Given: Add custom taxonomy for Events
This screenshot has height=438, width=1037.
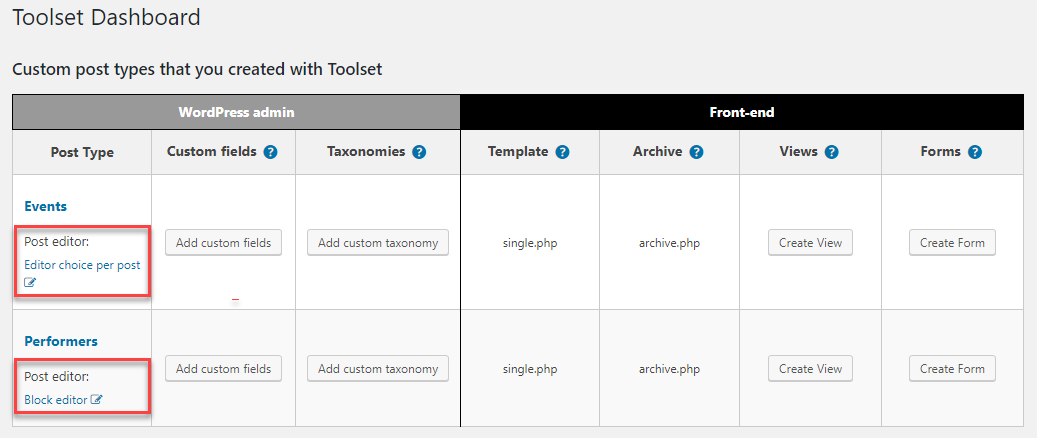Looking at the screenshot, I should coord(378,243).
